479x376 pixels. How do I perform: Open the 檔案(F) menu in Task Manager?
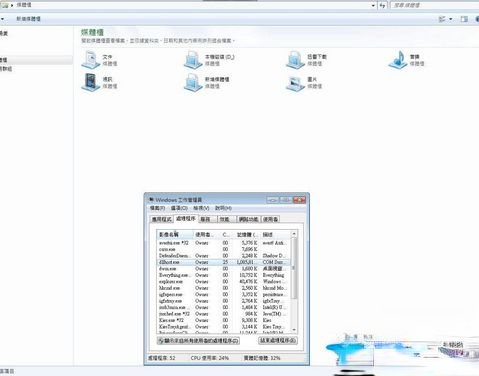tap(157, 208)
